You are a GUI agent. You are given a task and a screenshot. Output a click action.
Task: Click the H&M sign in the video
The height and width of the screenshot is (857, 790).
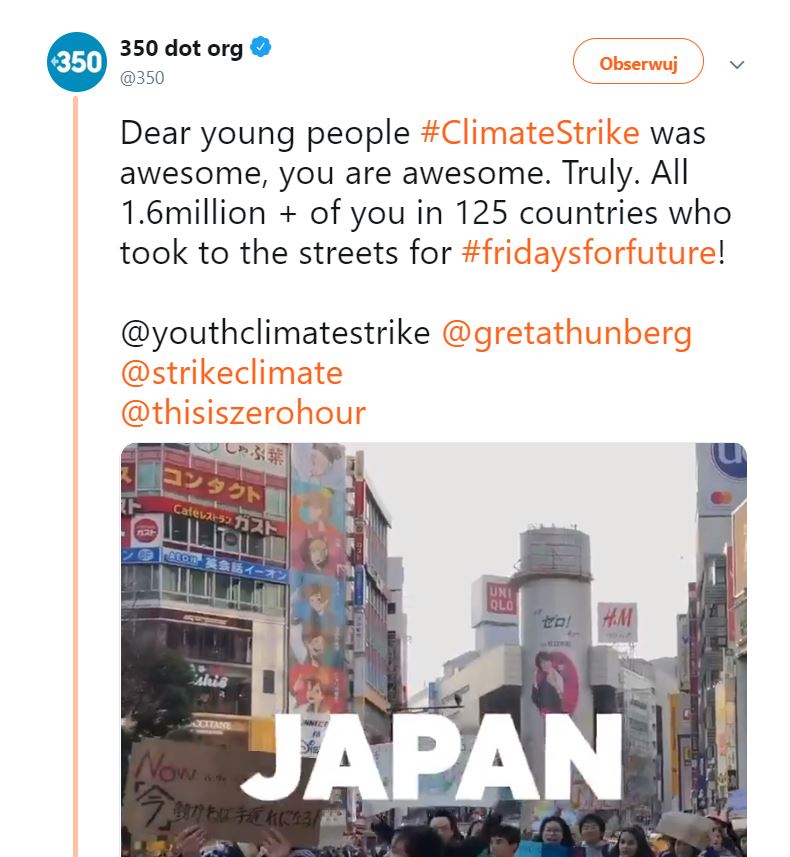(x=617, y=623)
